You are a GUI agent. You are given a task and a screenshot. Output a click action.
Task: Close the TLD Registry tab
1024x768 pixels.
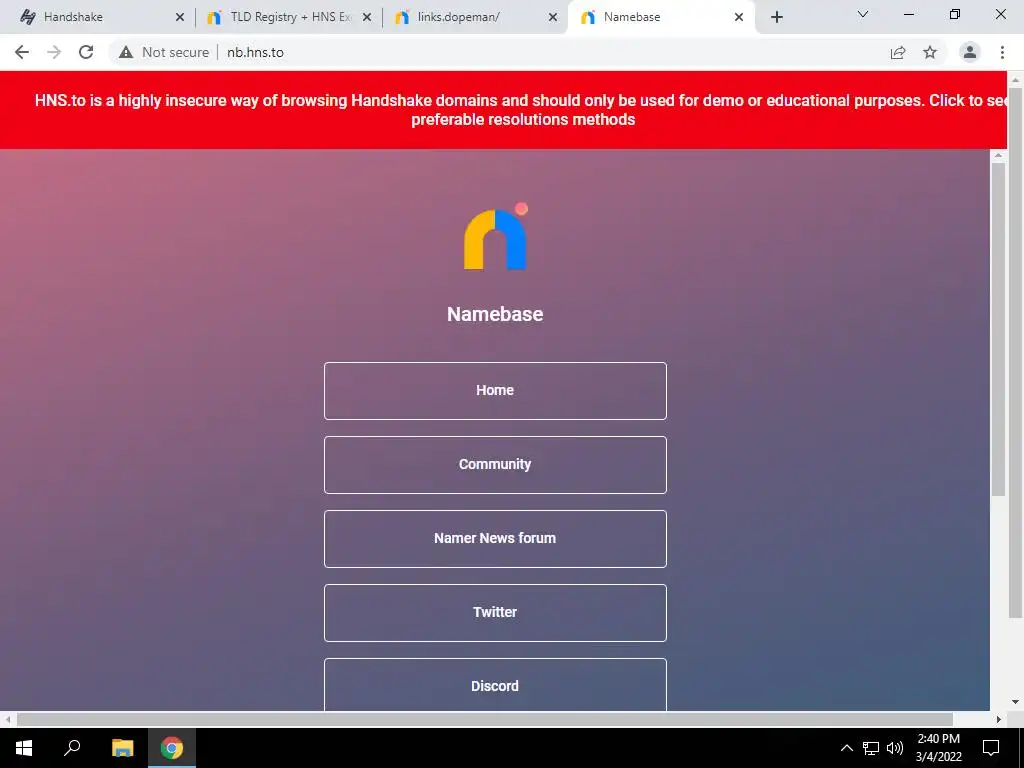tap(367, 17)
